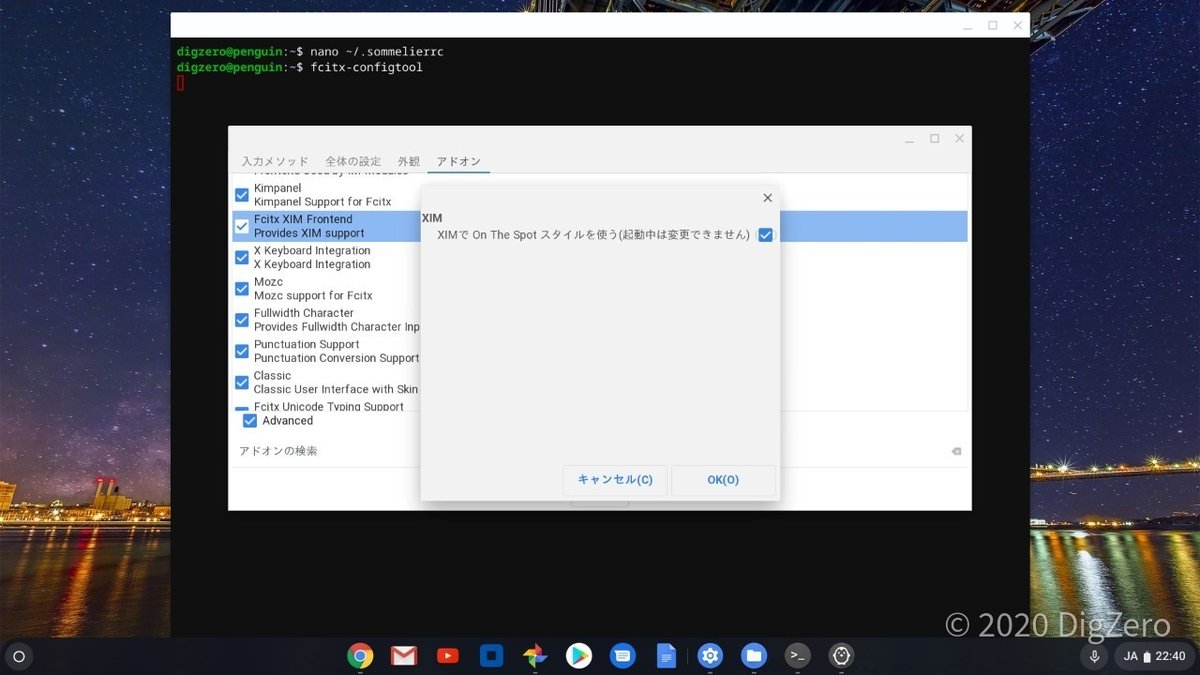
Task: Maximize the terminal window
Action: [x=993, y=25]
